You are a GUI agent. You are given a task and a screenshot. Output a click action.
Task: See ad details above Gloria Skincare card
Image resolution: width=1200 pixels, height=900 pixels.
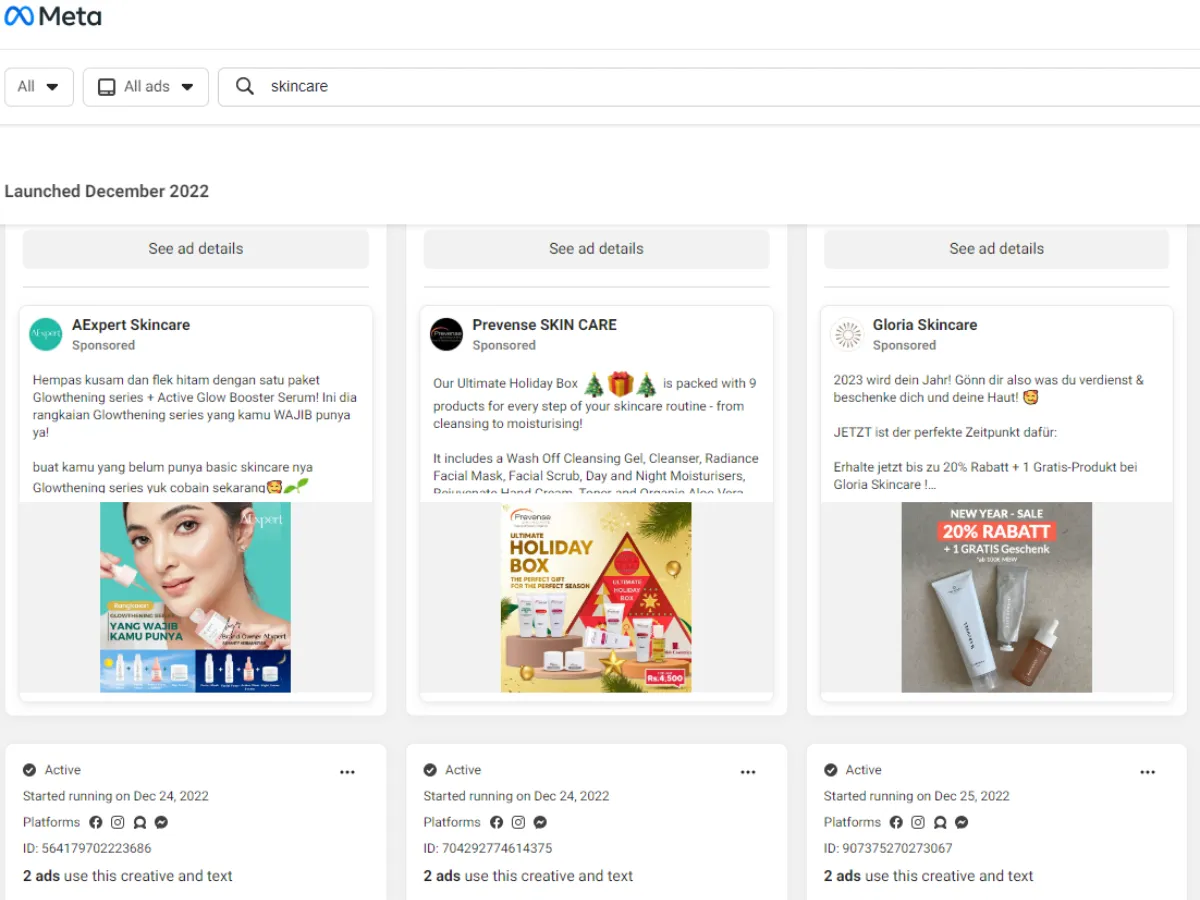coord(996,249)
